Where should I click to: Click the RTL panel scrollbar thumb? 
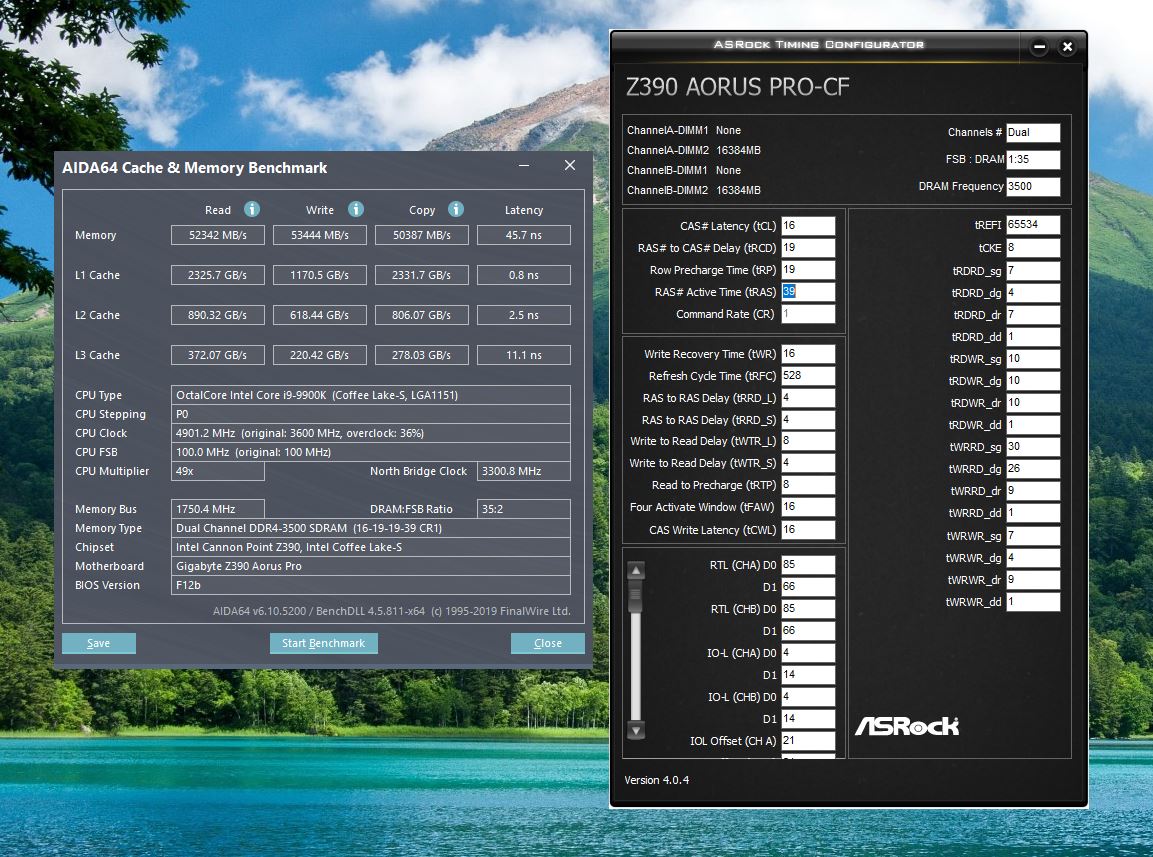(x=636, y=597)
